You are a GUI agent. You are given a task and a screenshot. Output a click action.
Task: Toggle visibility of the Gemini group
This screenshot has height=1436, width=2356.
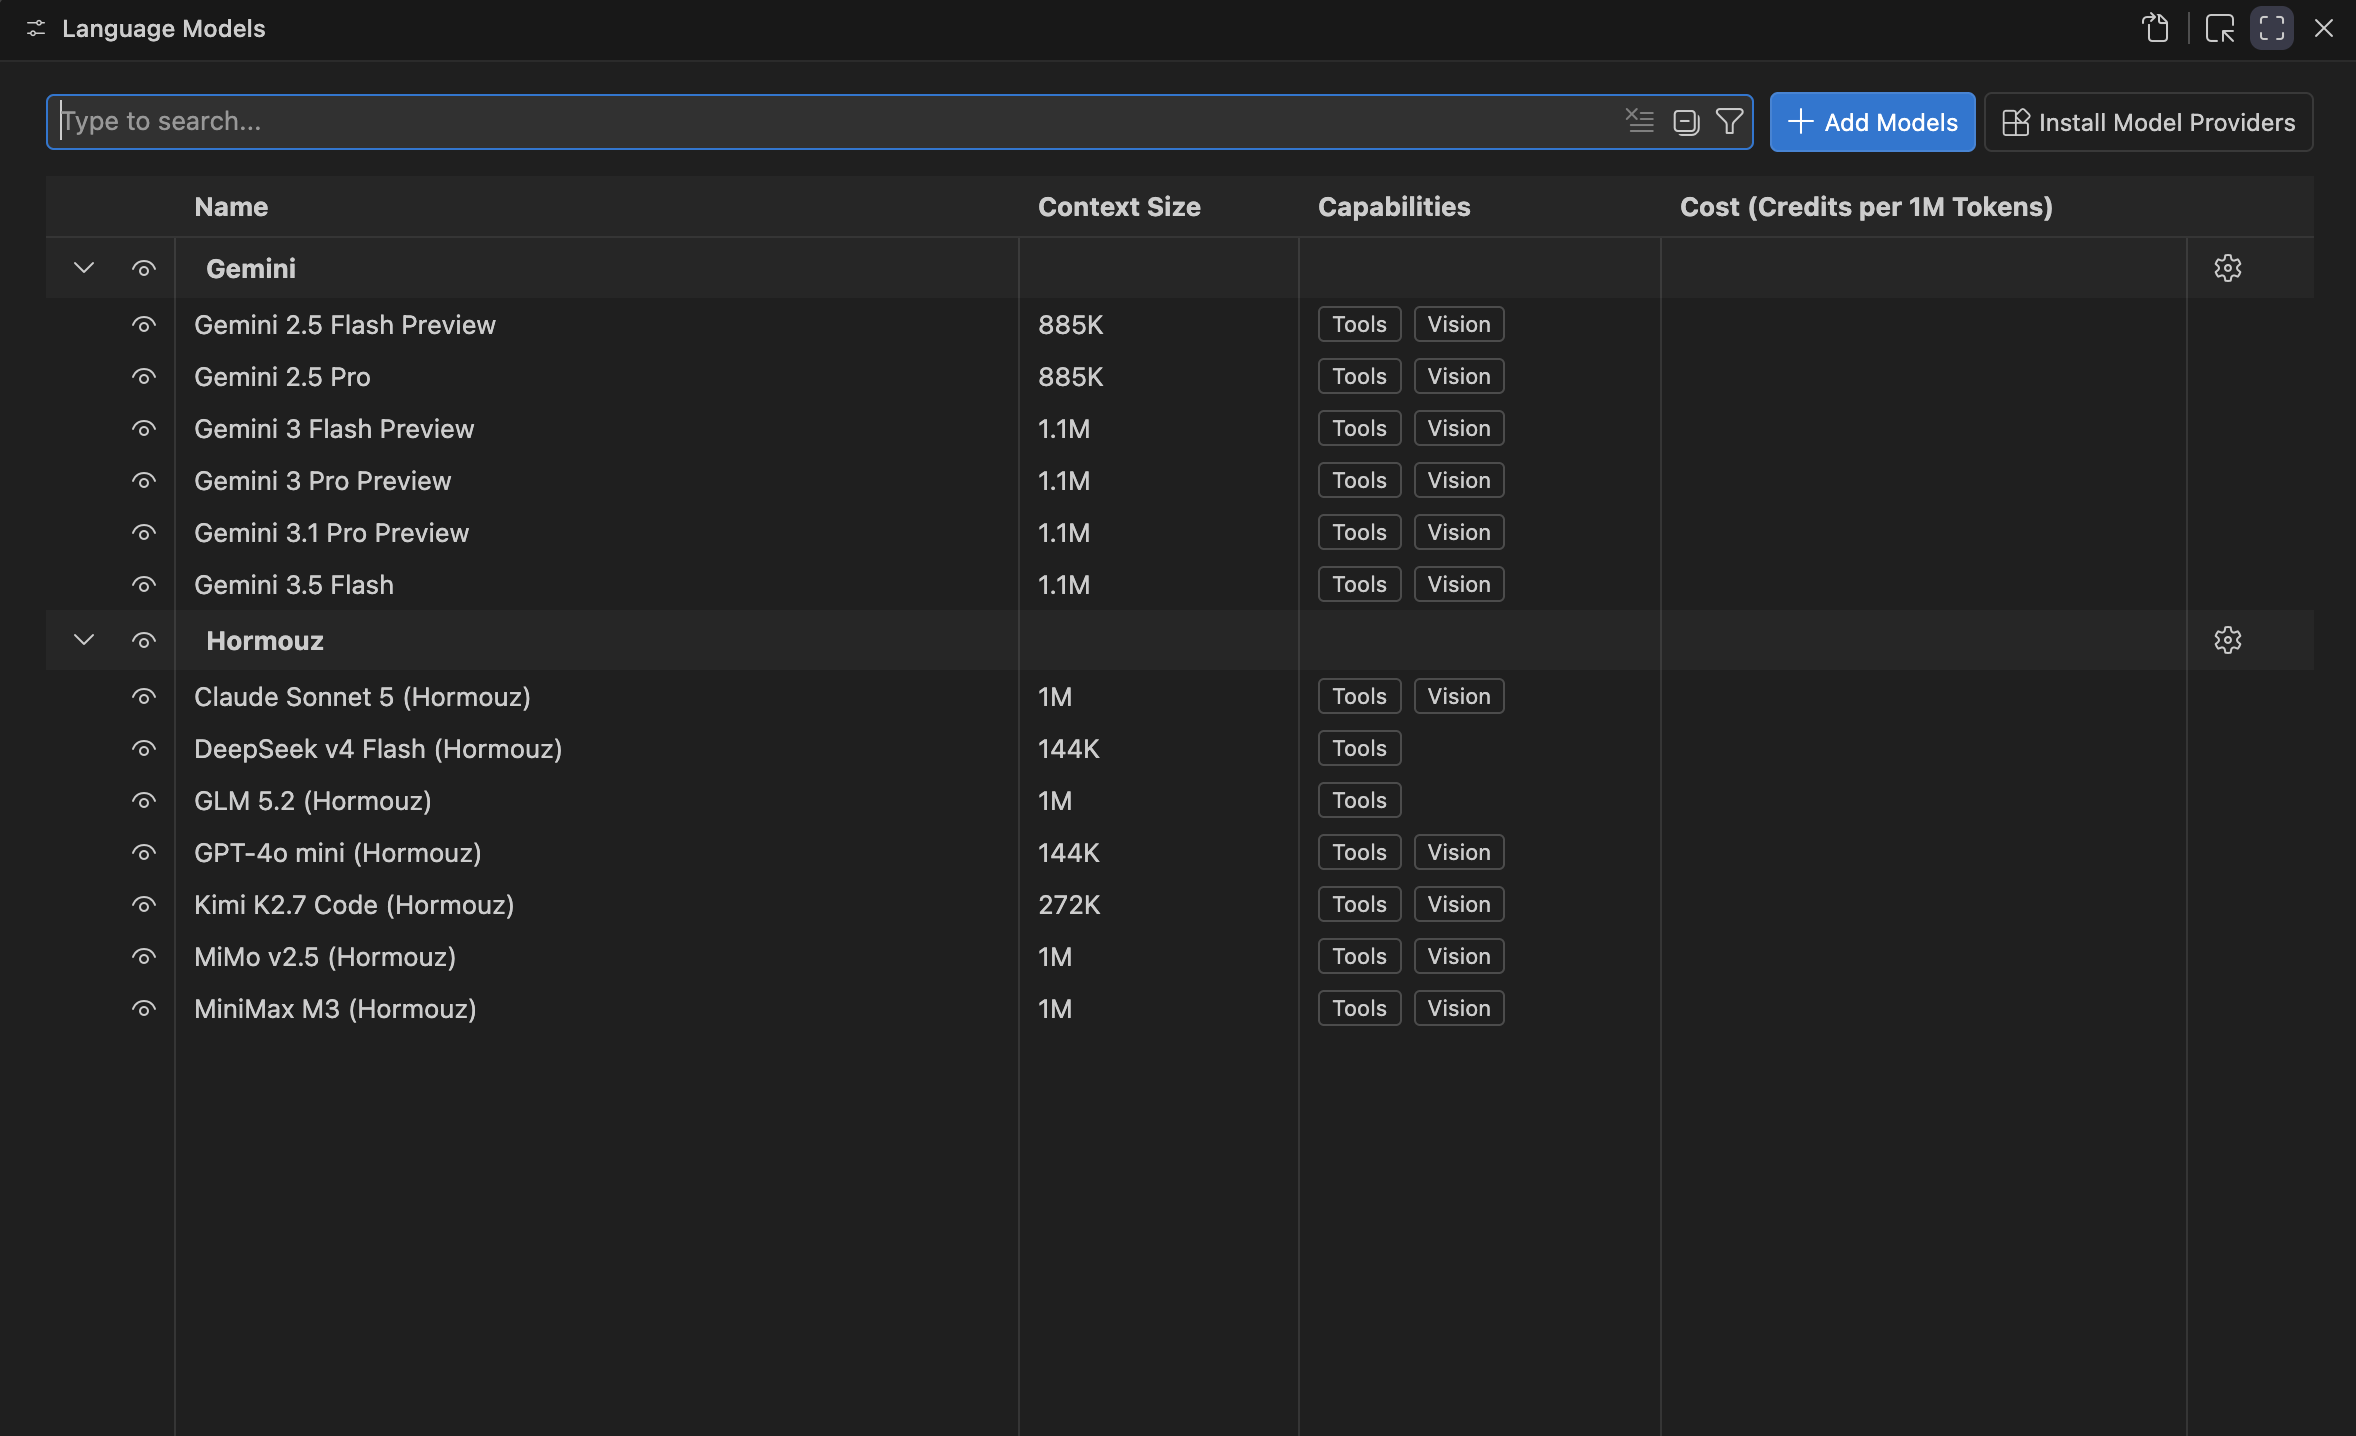tap(144, 268)
